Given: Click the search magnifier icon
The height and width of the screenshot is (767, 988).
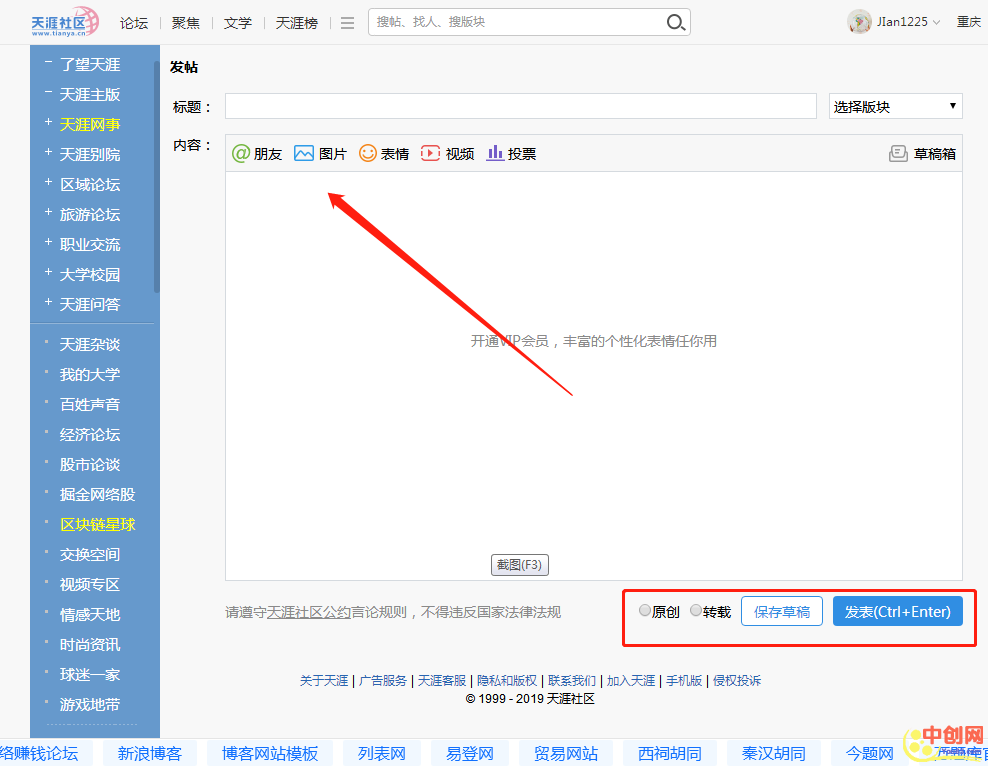Looking at the screenshot, I should [x=676, y=22].
